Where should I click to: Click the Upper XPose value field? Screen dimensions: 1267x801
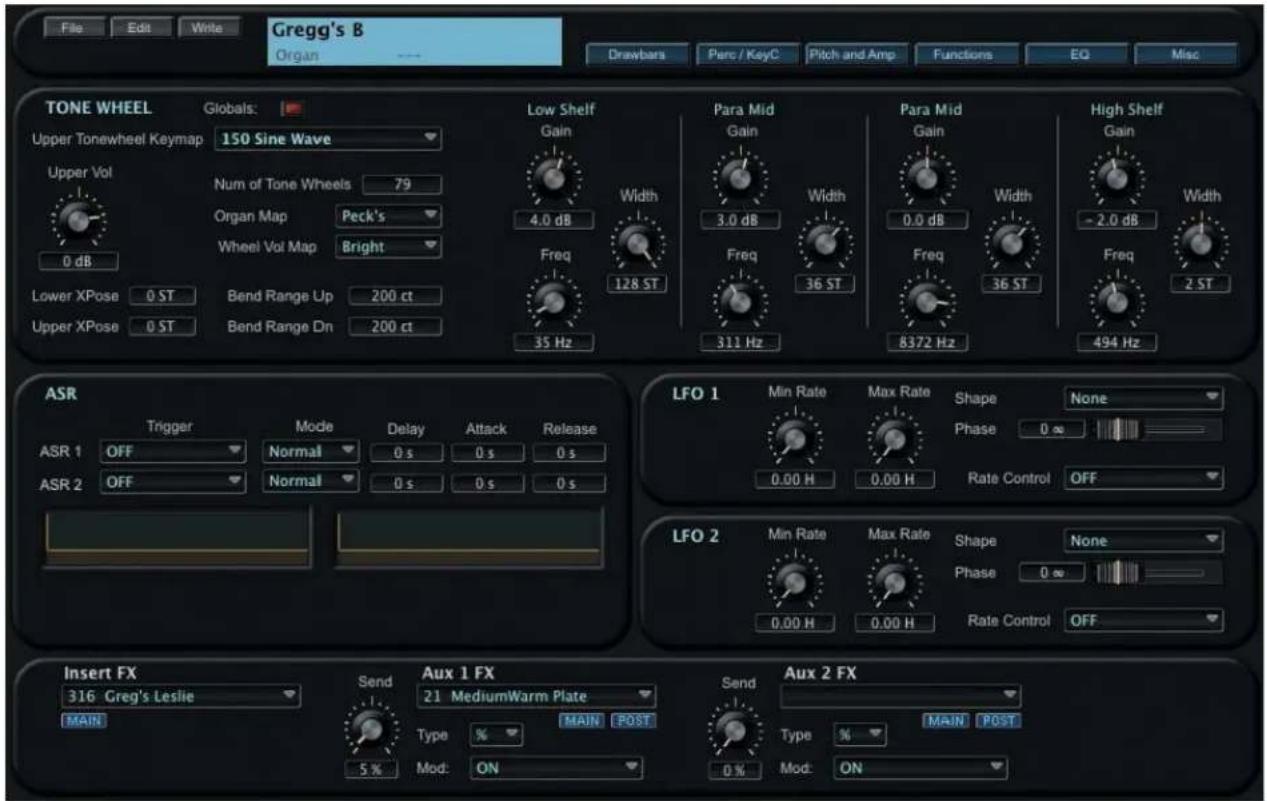tap(162, 327)
